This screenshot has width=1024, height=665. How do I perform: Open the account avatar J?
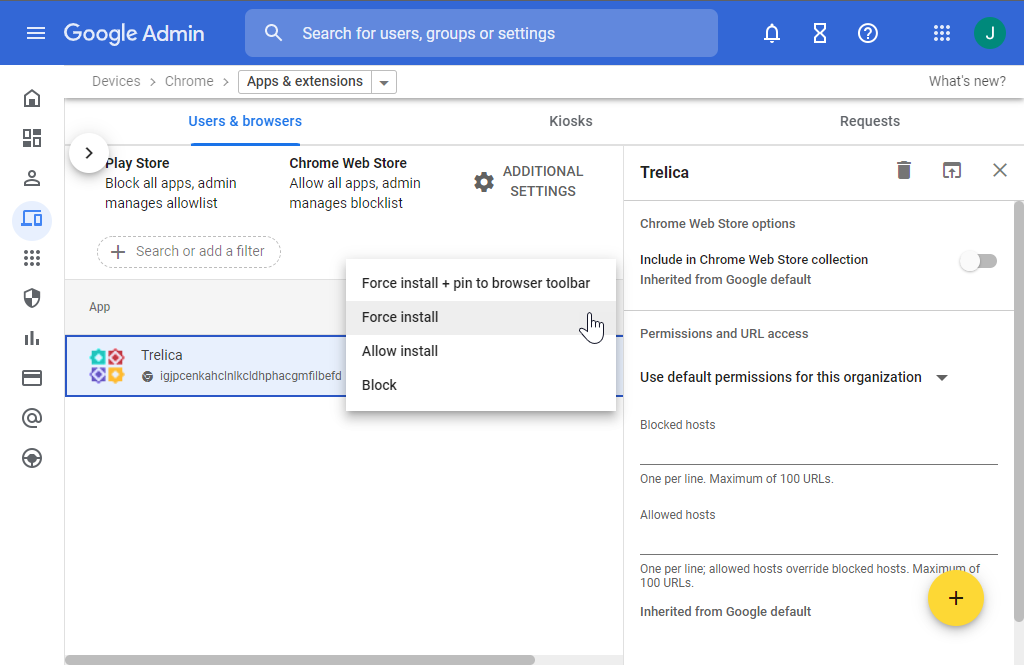(989, 33)
